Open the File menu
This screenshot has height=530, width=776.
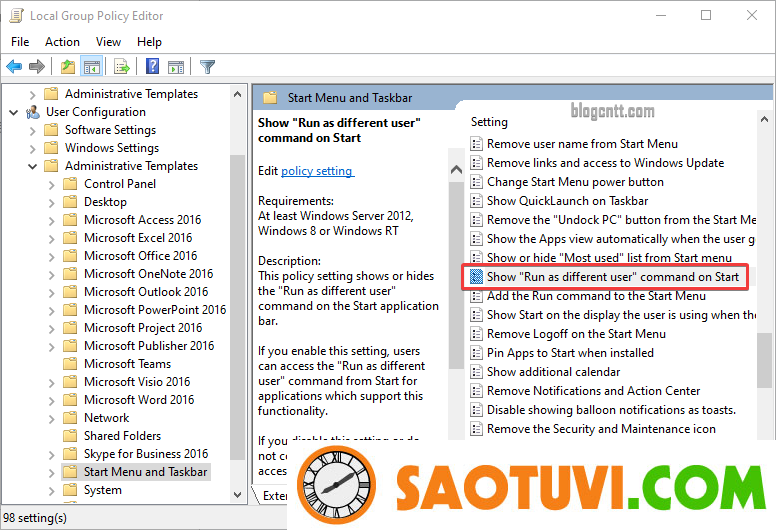[20, 42]
